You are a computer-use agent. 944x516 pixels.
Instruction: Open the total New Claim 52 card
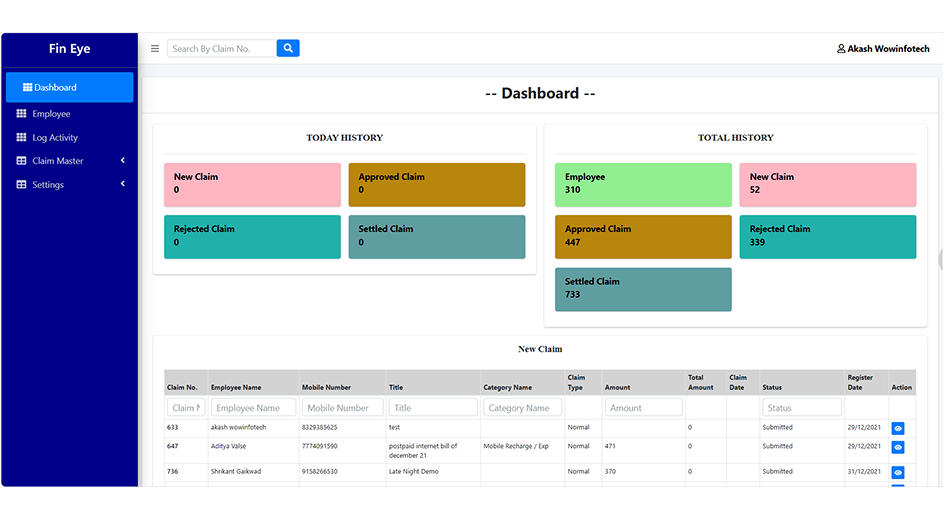[x=828, y=185]
